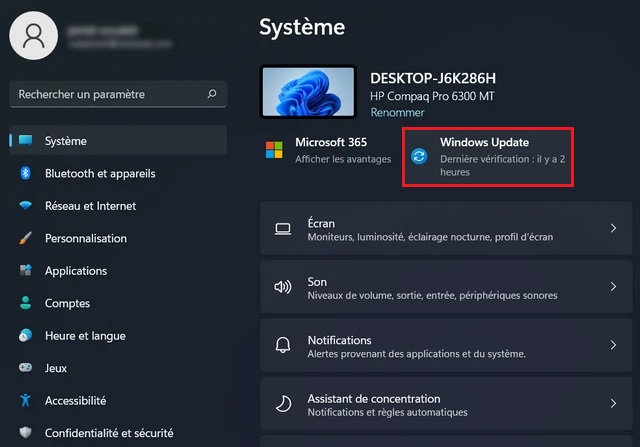Click the DESKTOP-J6K286H computer name

coord(433,78)
